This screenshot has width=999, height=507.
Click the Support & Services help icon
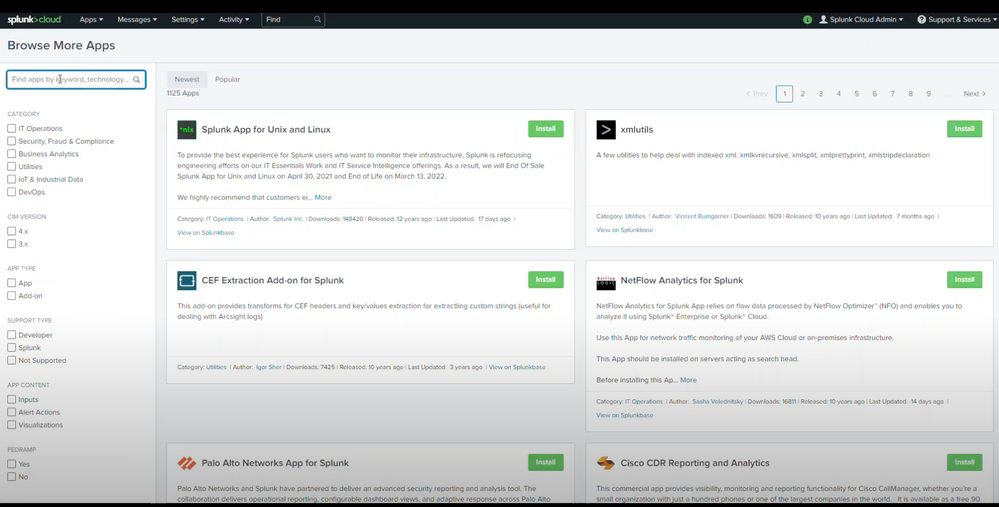(x=921, y=20)
